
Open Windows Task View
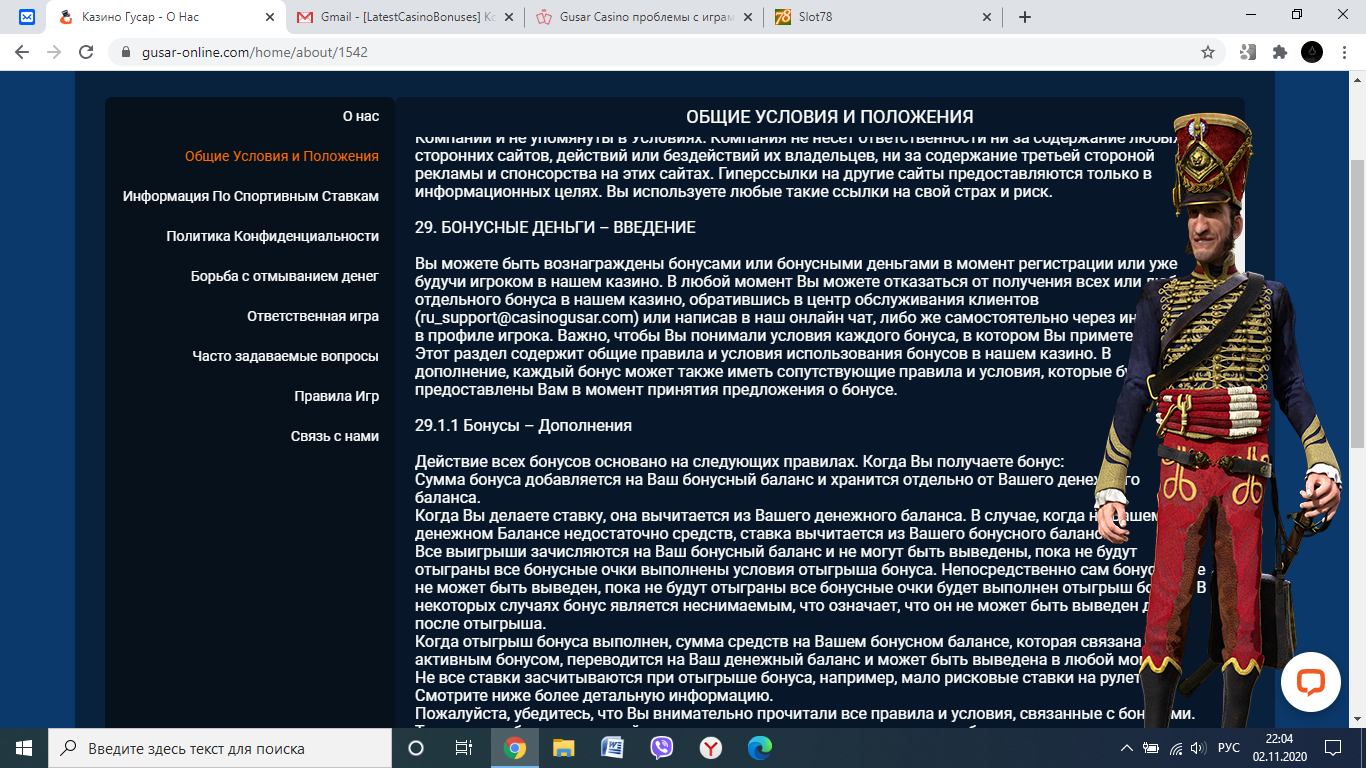464,748
